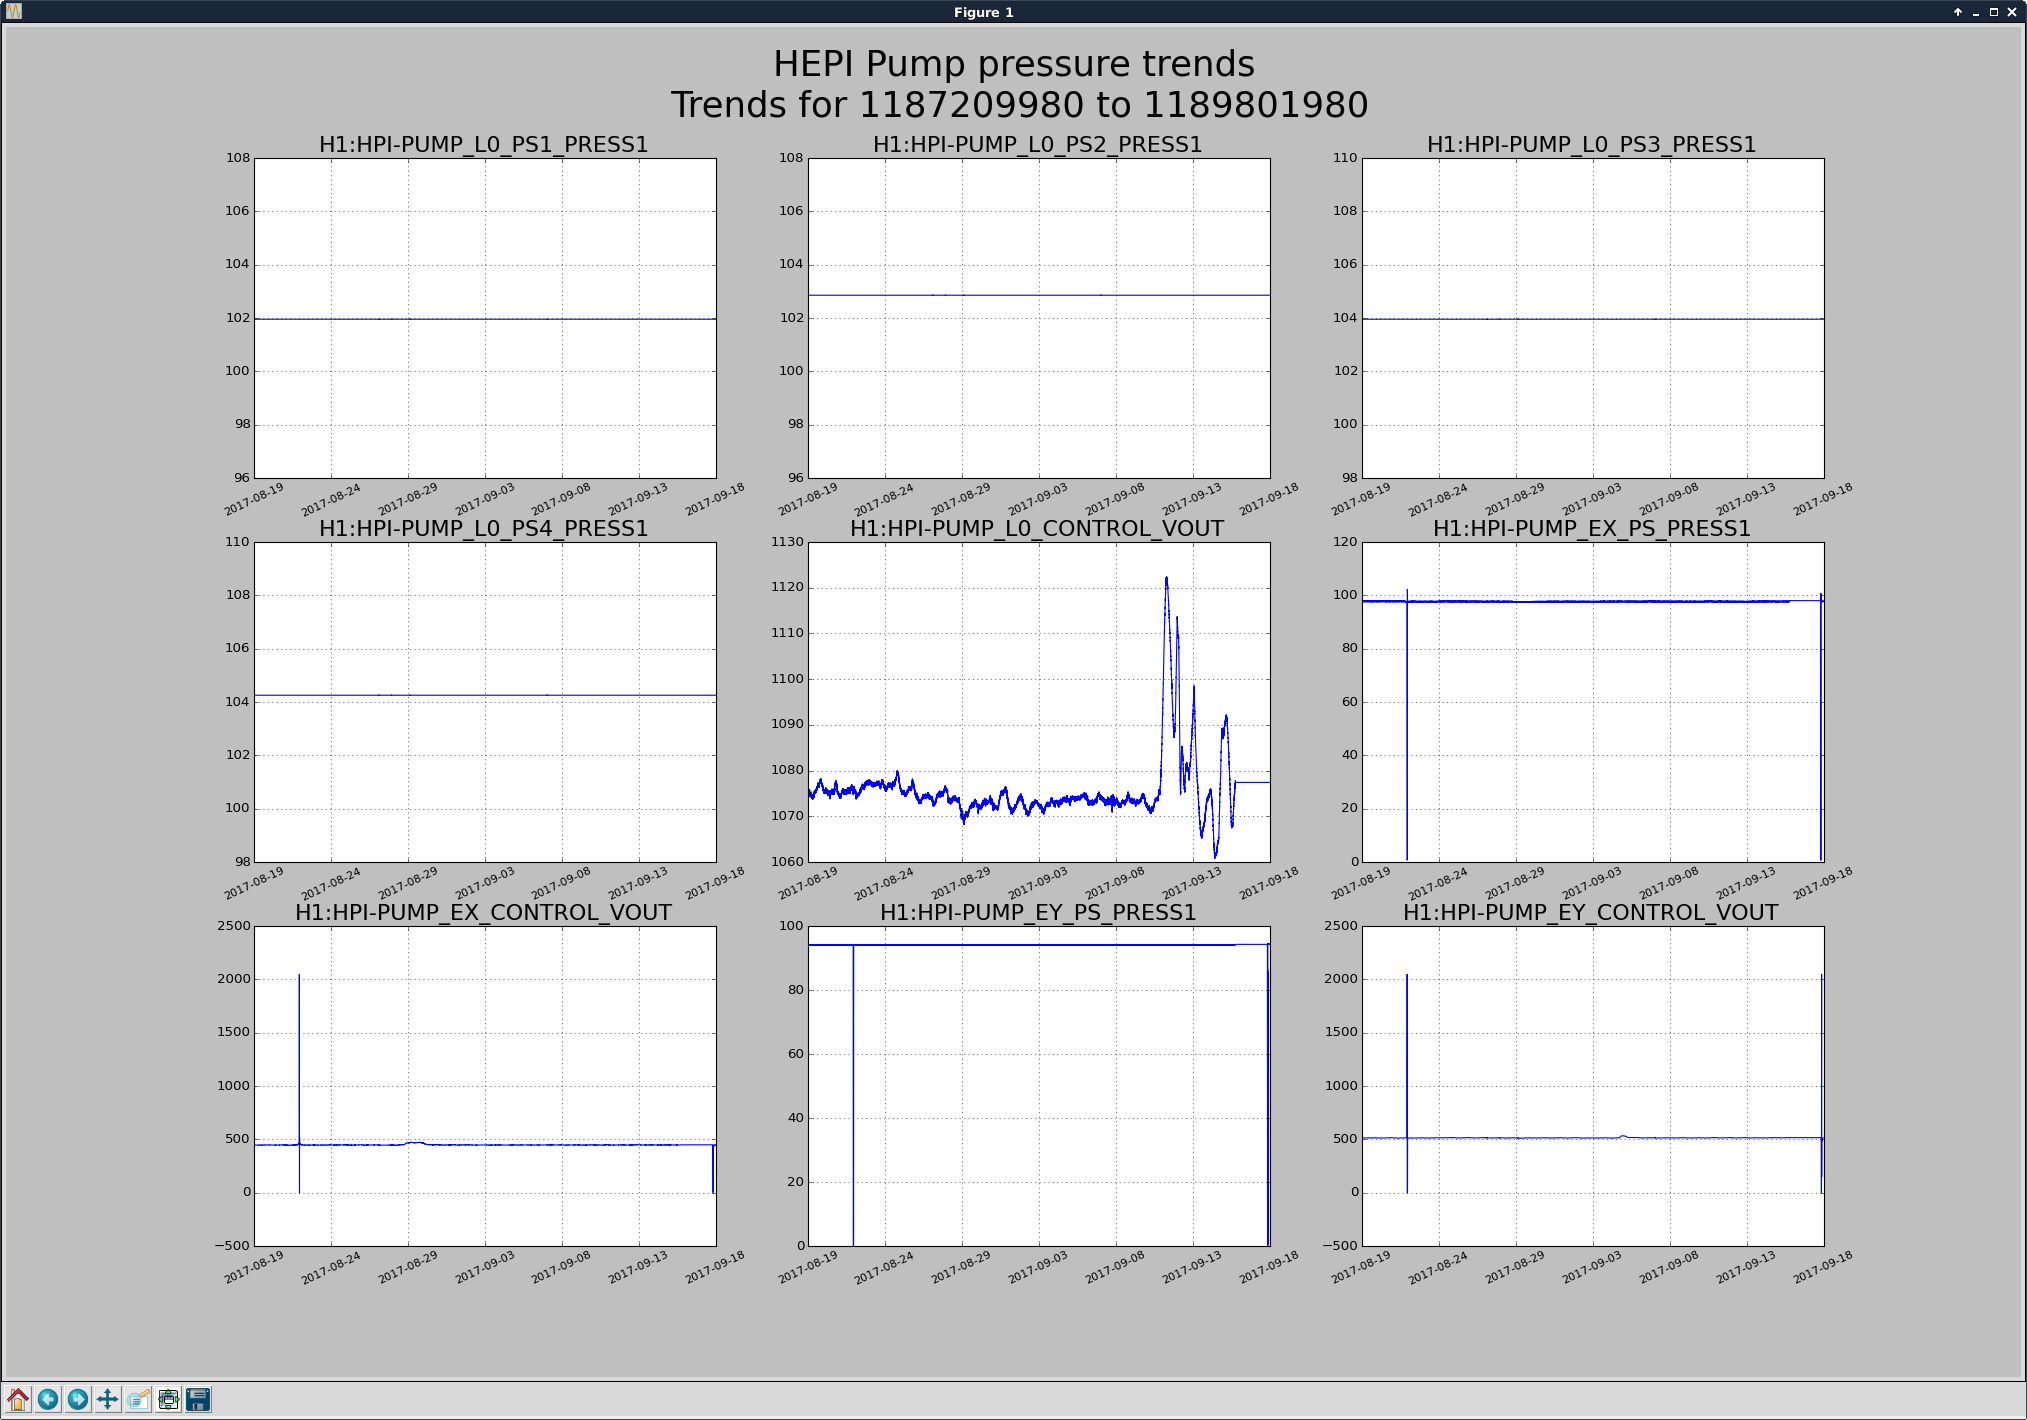Image resolution: width=2027 pixels, height=1420 pixels.
Task: Click the H1:HPI-PUMP_L0_PS3_PRESS1 plot title
Action: point(1592,145)
